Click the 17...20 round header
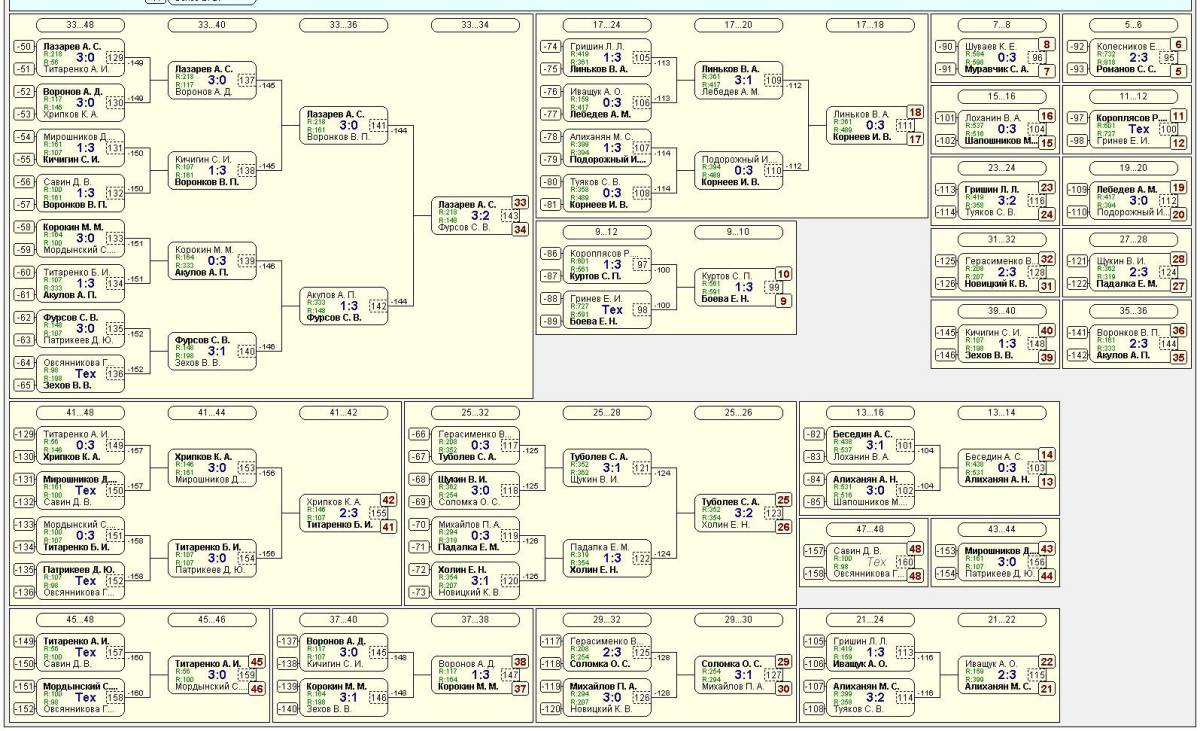The width and height of the screenshot is (1200, 731). click(x=739, y=24)
